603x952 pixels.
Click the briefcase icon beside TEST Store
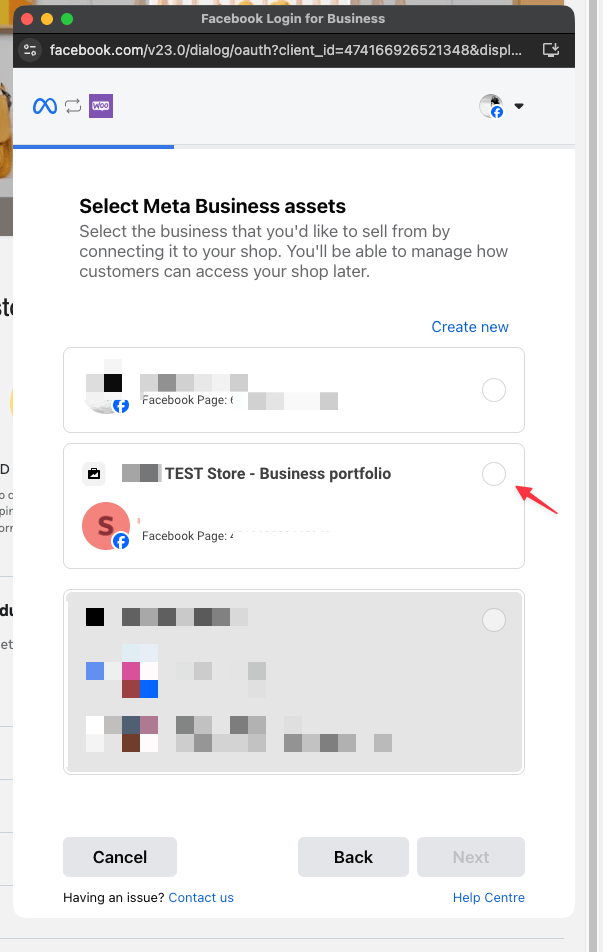pyautogui.click(x=93, y=474)
